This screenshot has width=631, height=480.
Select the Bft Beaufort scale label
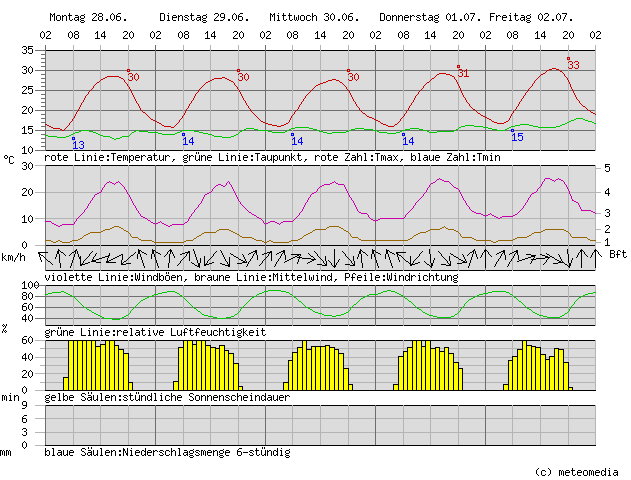click(618, 254)
